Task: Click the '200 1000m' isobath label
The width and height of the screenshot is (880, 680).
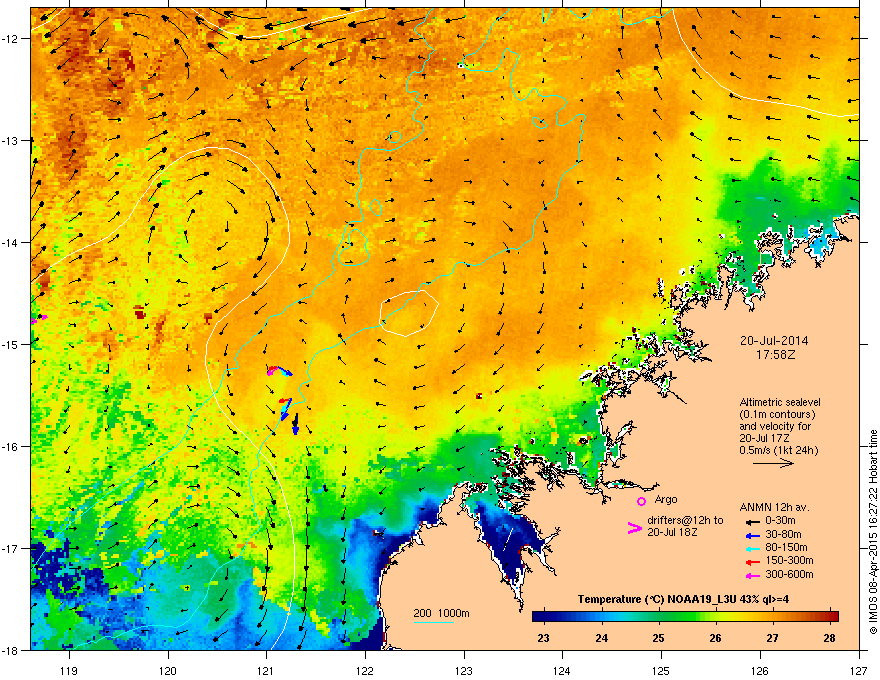Action: (442, 613)
